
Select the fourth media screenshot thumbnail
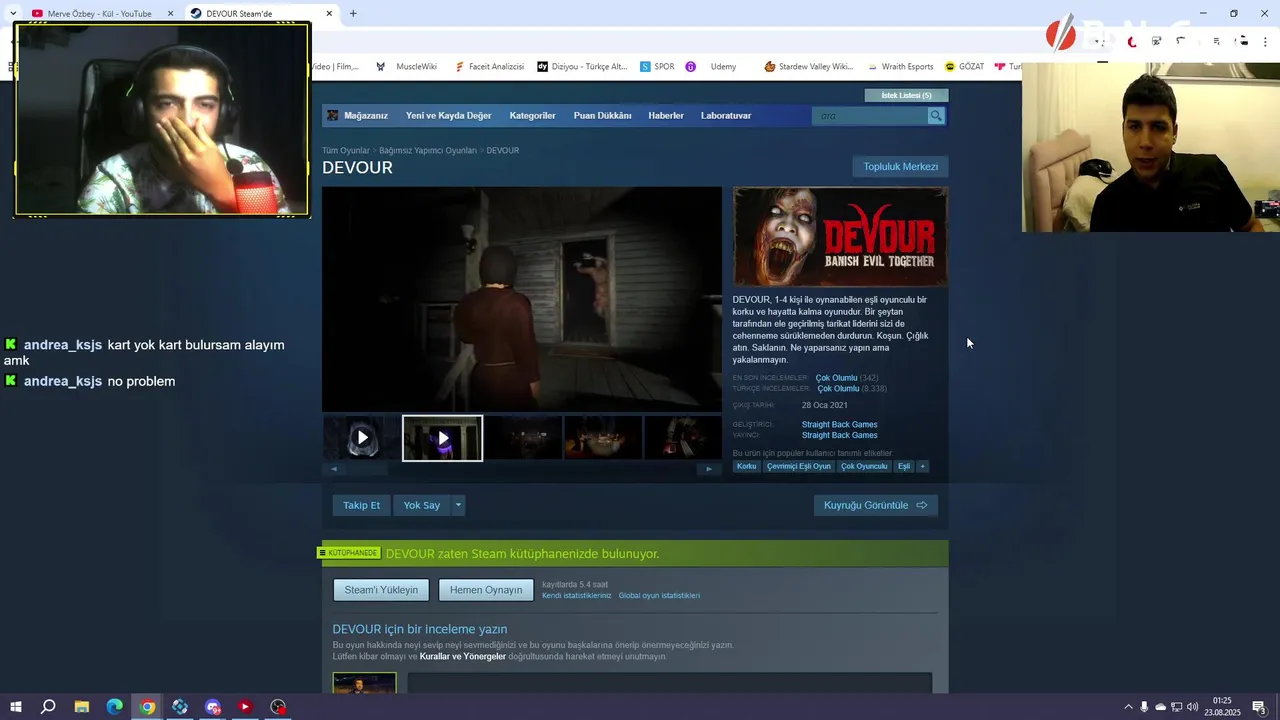603,438
